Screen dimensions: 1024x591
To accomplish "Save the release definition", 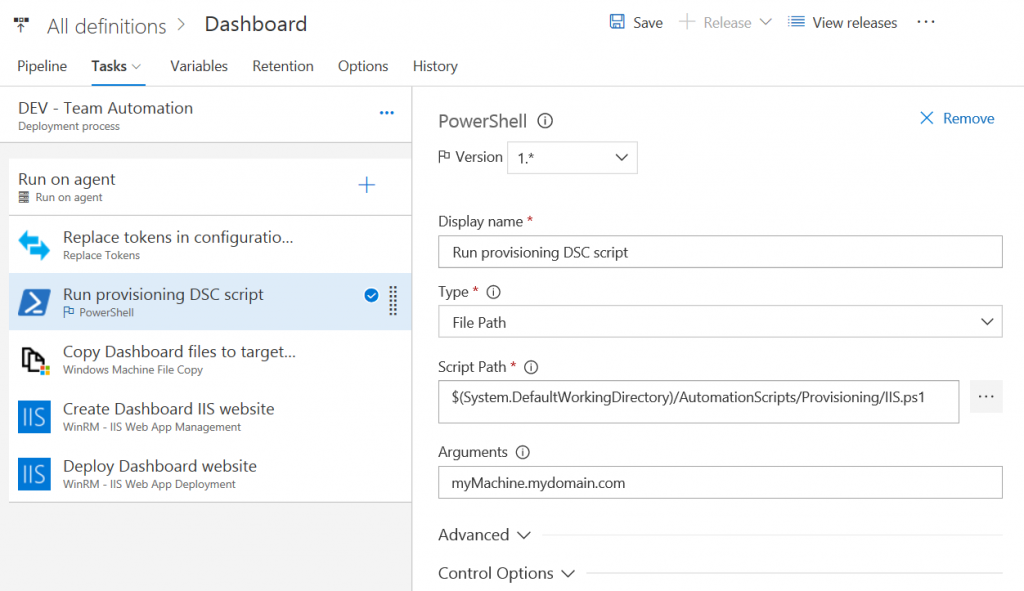I will pos(635,23).
